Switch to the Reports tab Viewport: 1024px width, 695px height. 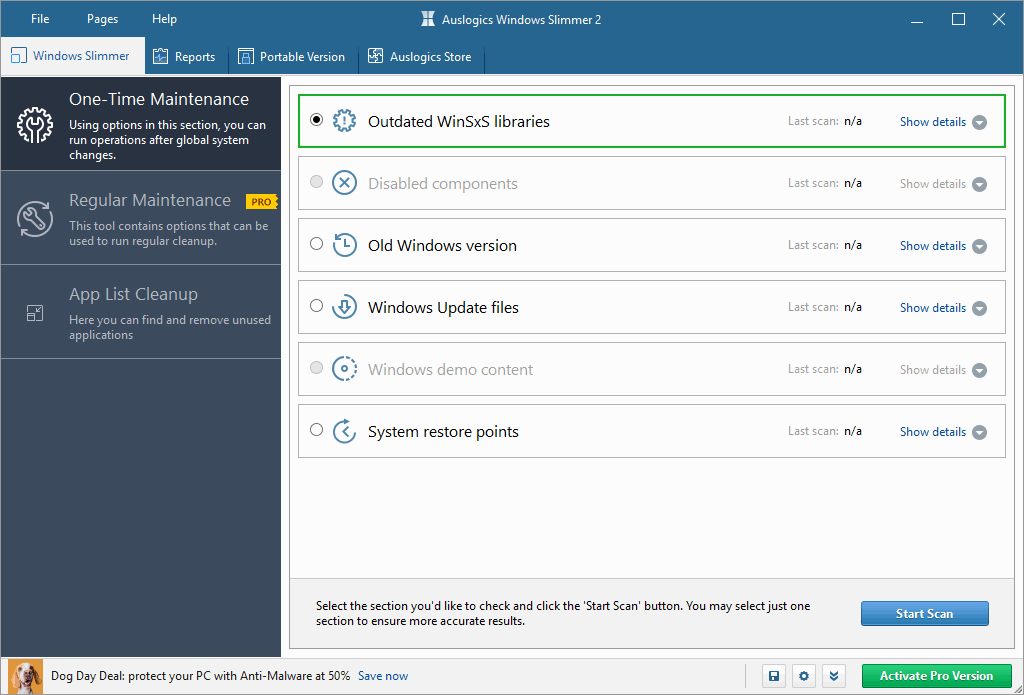tap(184, 57)
